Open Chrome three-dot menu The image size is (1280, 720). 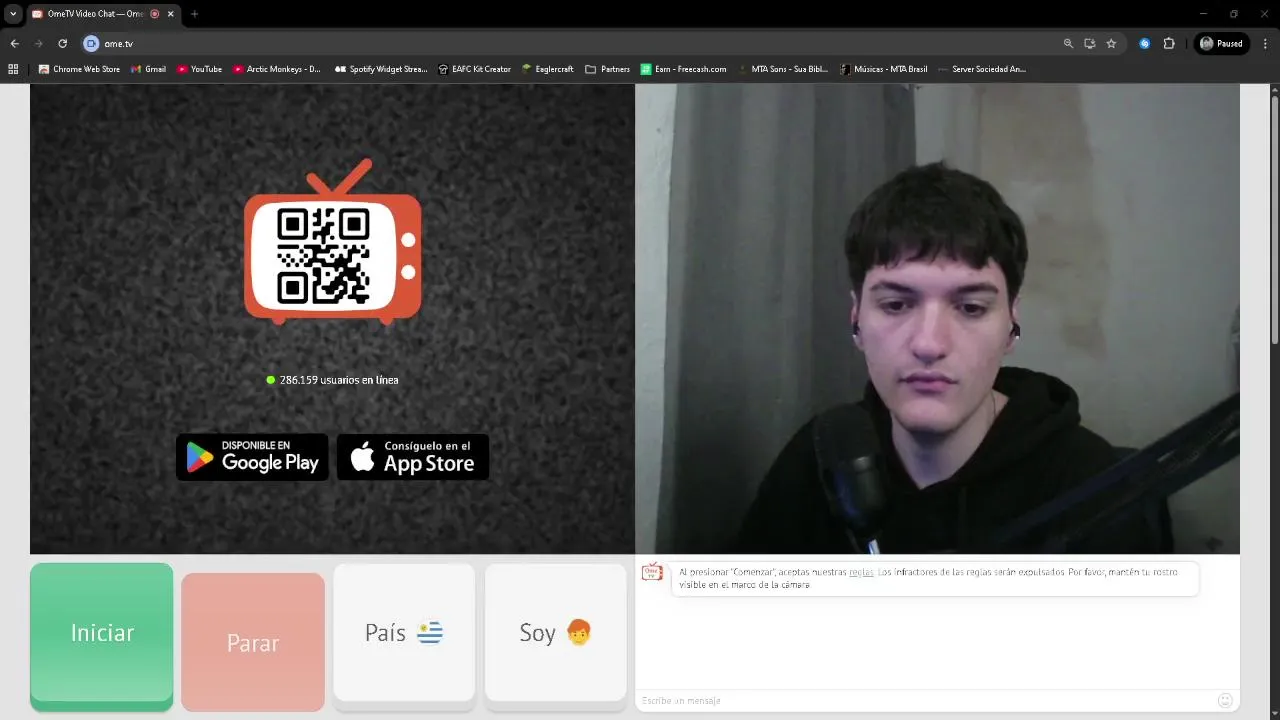pyautogui.click(x=1265, y=43)
